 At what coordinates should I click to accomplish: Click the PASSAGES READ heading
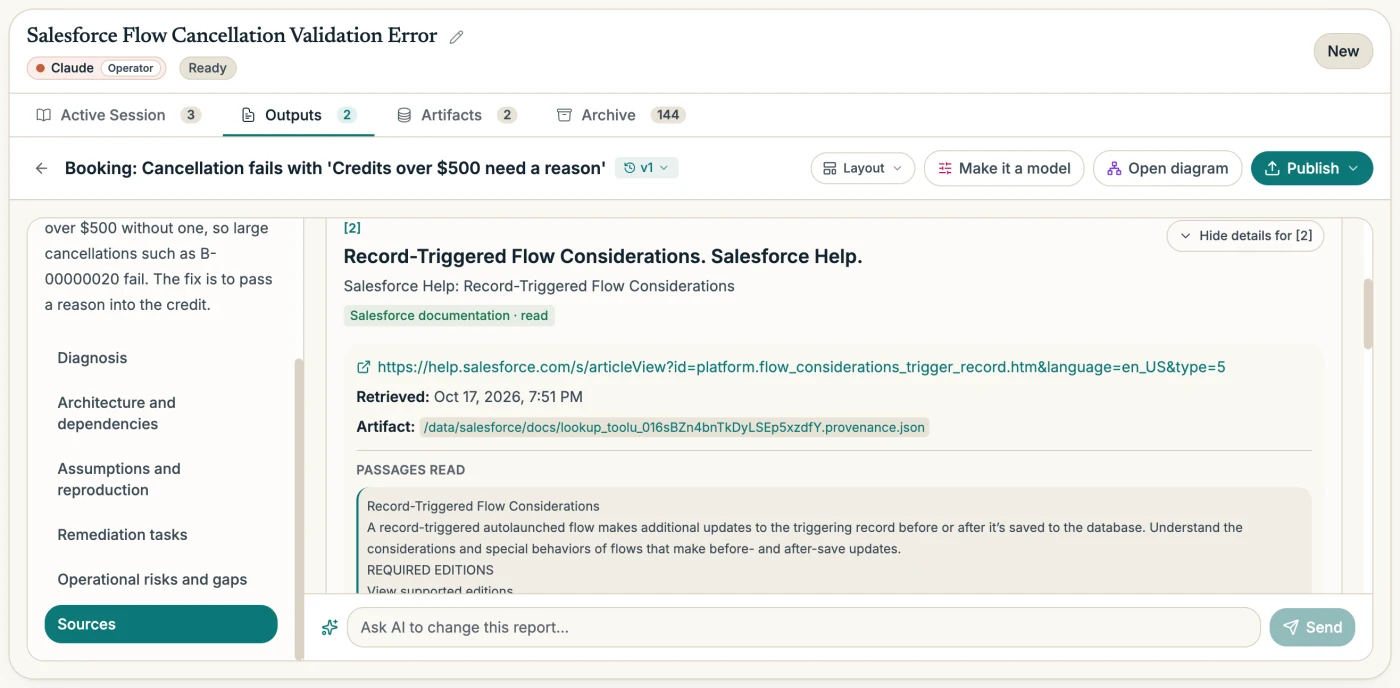point(410,470)
